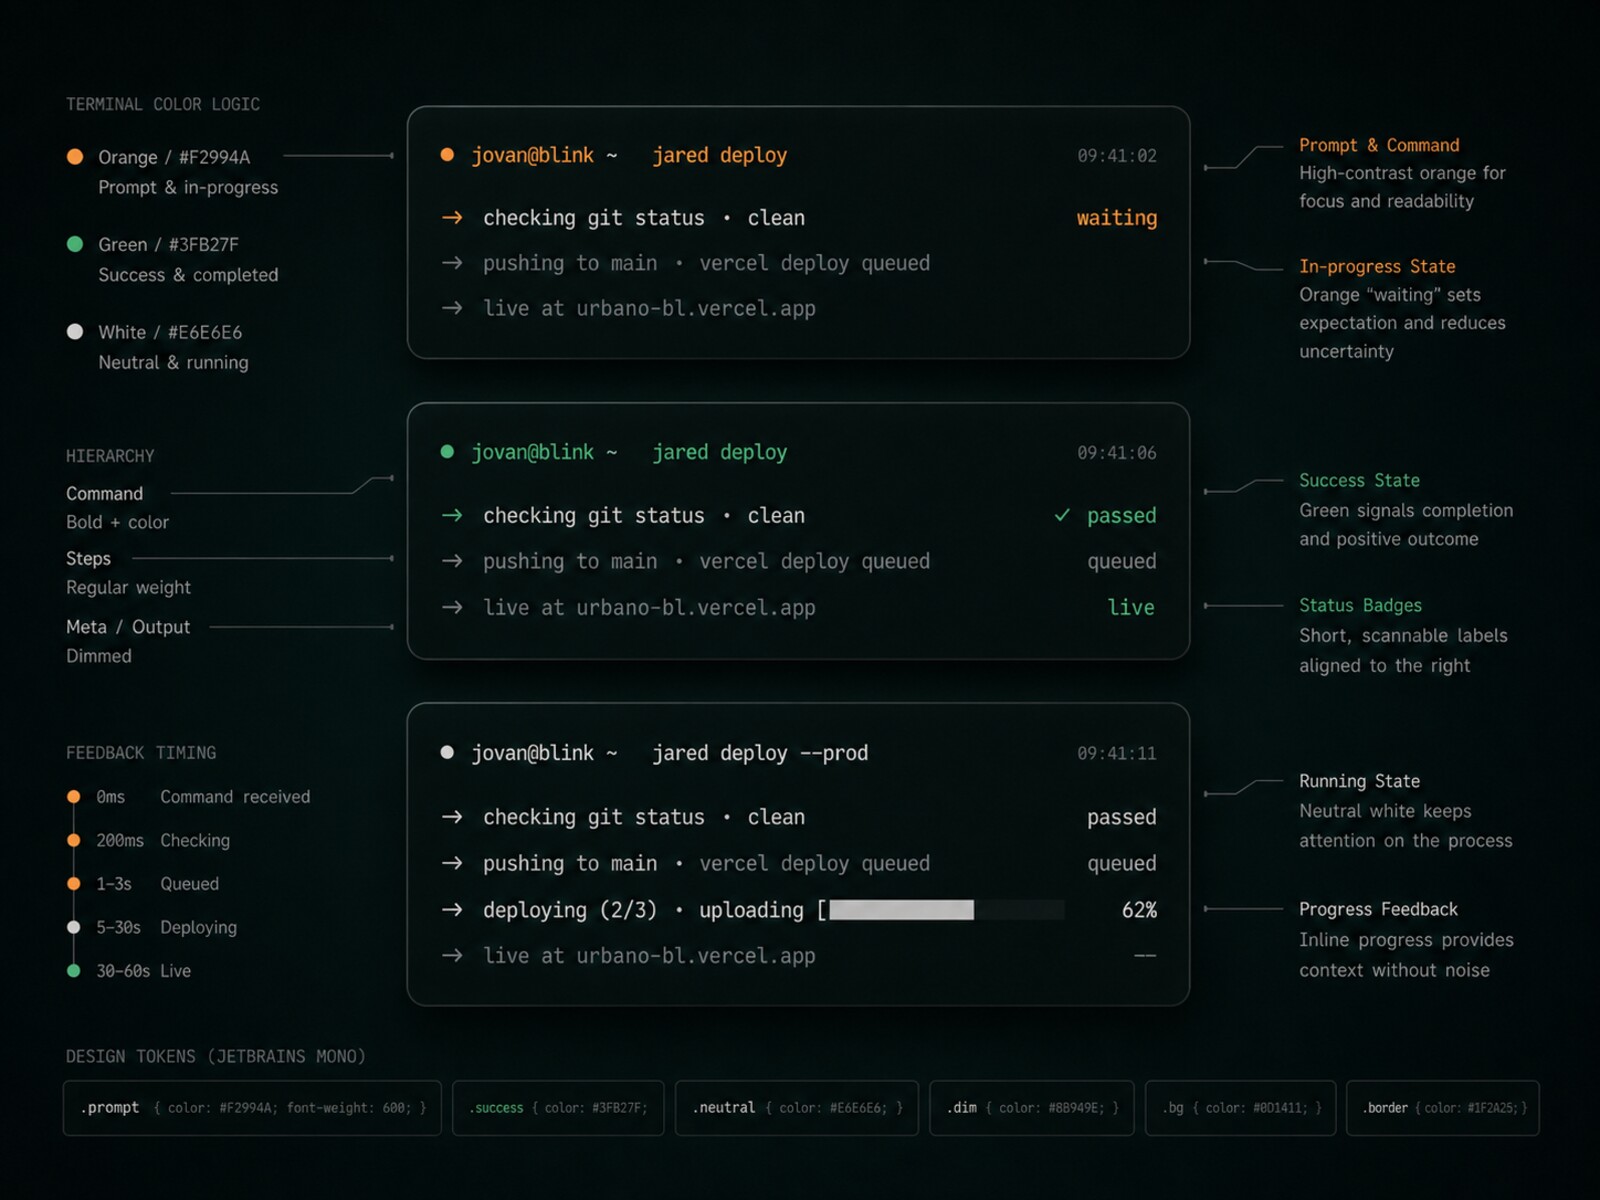Click the 09:41:06 timestamp
1600x1200 pixels.
(x=1117, y=453)
